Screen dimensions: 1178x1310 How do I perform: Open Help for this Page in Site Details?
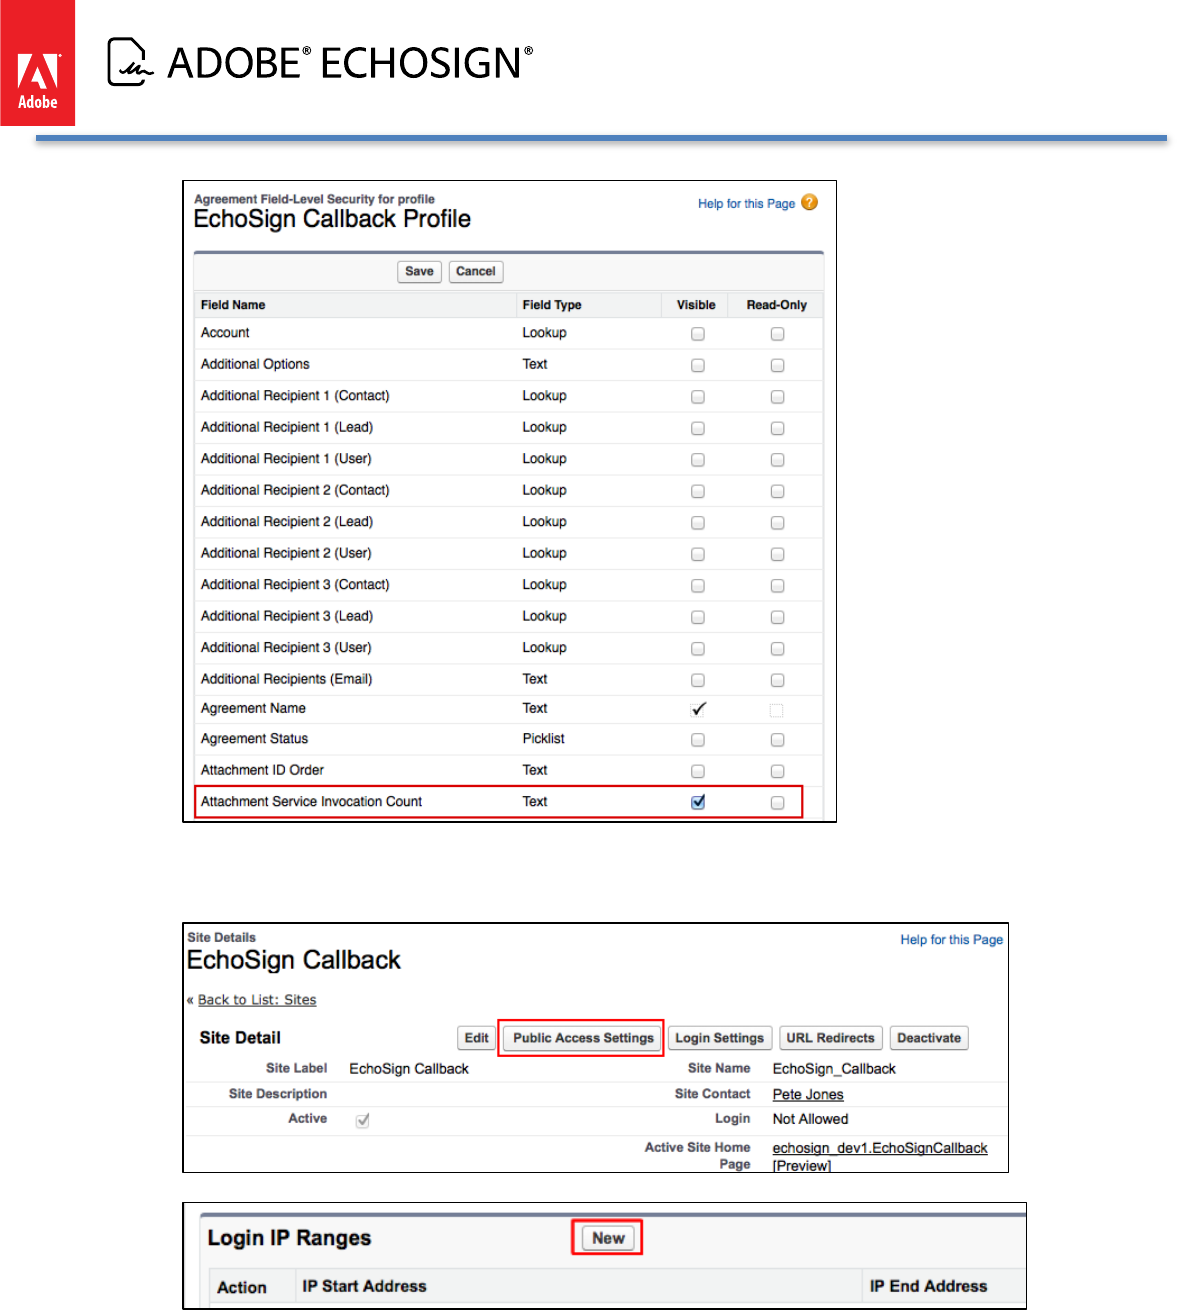coord(951,940)
